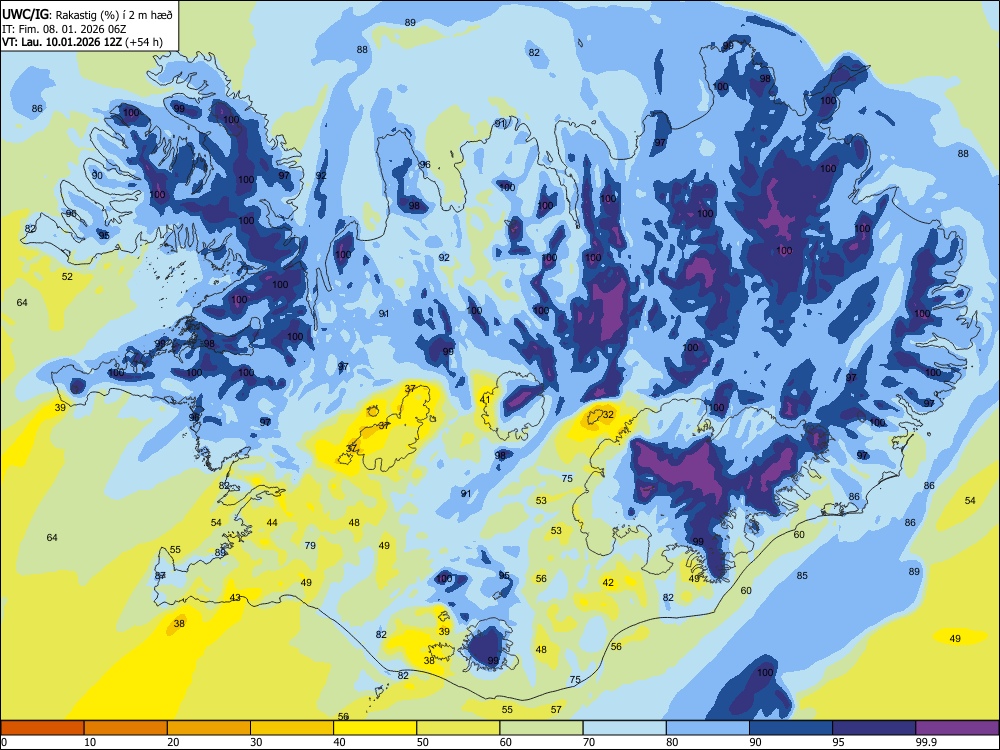Click the '52' humidity value on map
The width and height of the screenshot is (1000, 750).
(67, 276)
